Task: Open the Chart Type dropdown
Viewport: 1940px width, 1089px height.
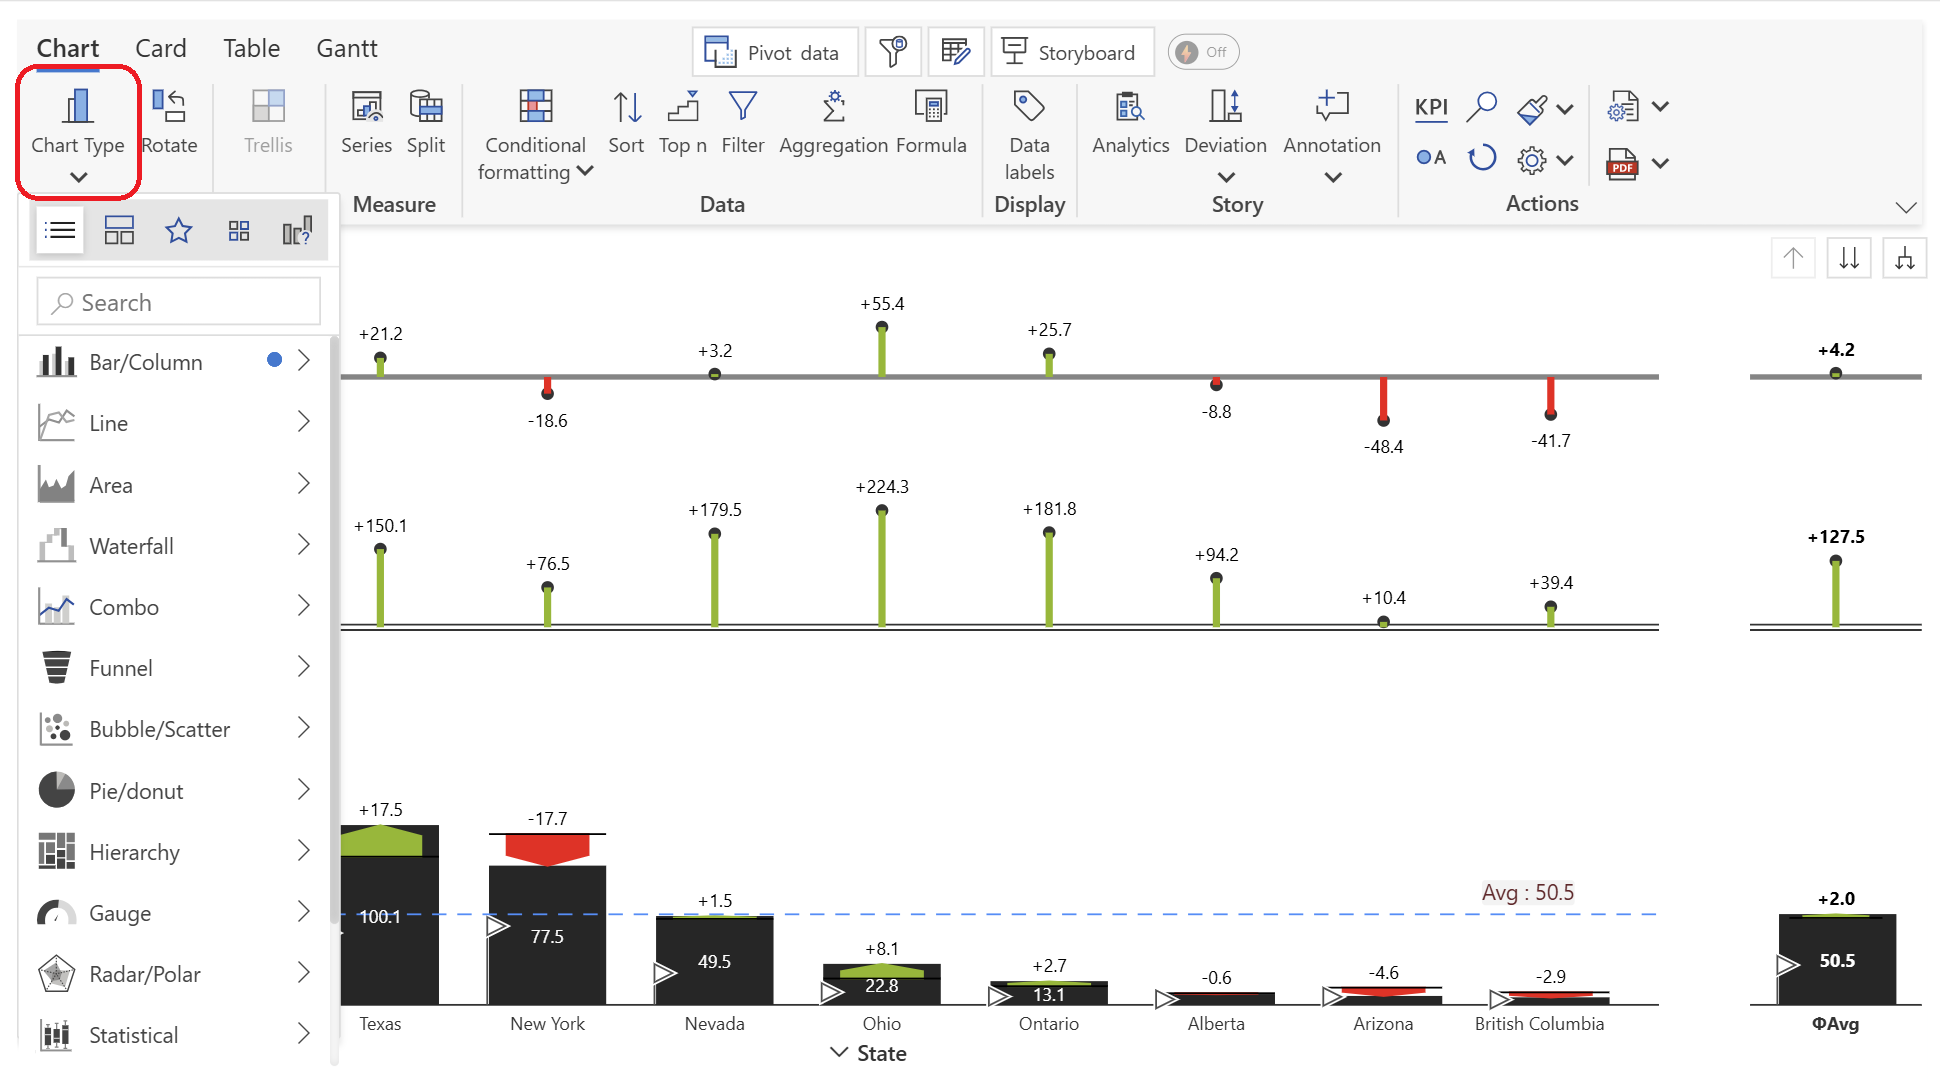Action: (78, 134)
